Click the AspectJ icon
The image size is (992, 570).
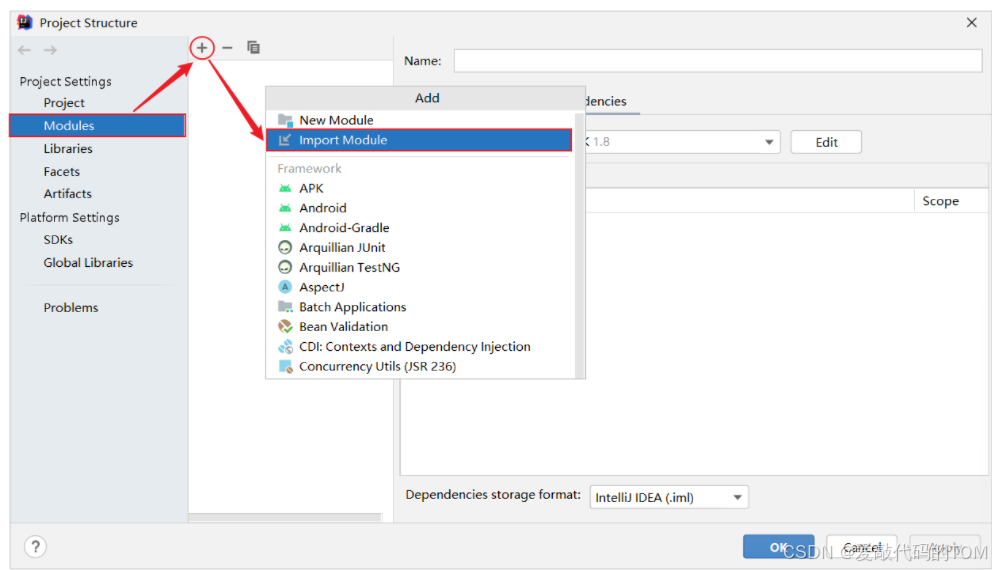(285, 287)
